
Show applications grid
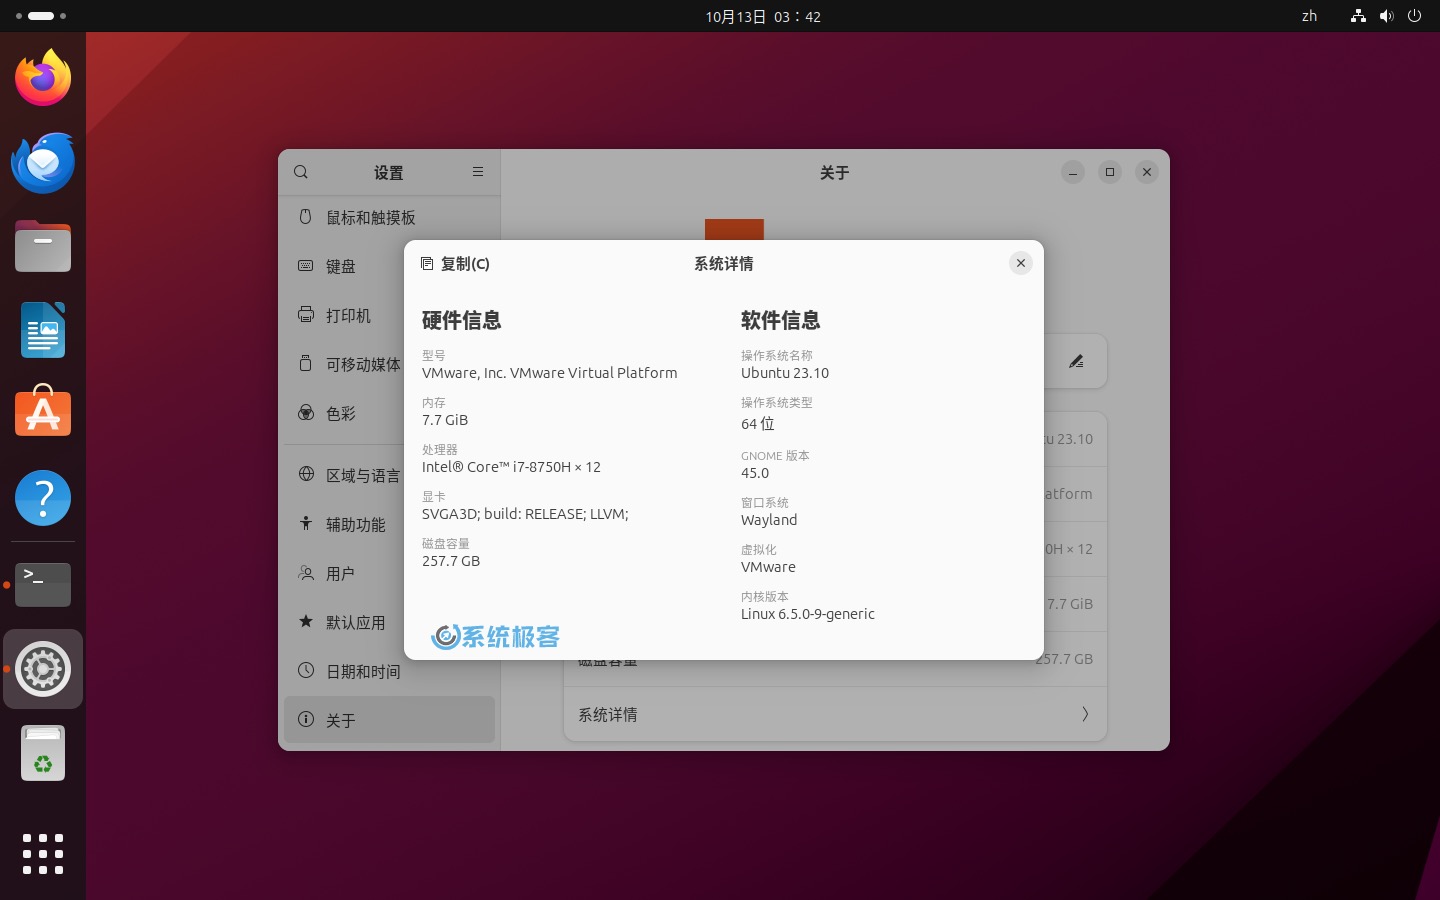(43, 854)
